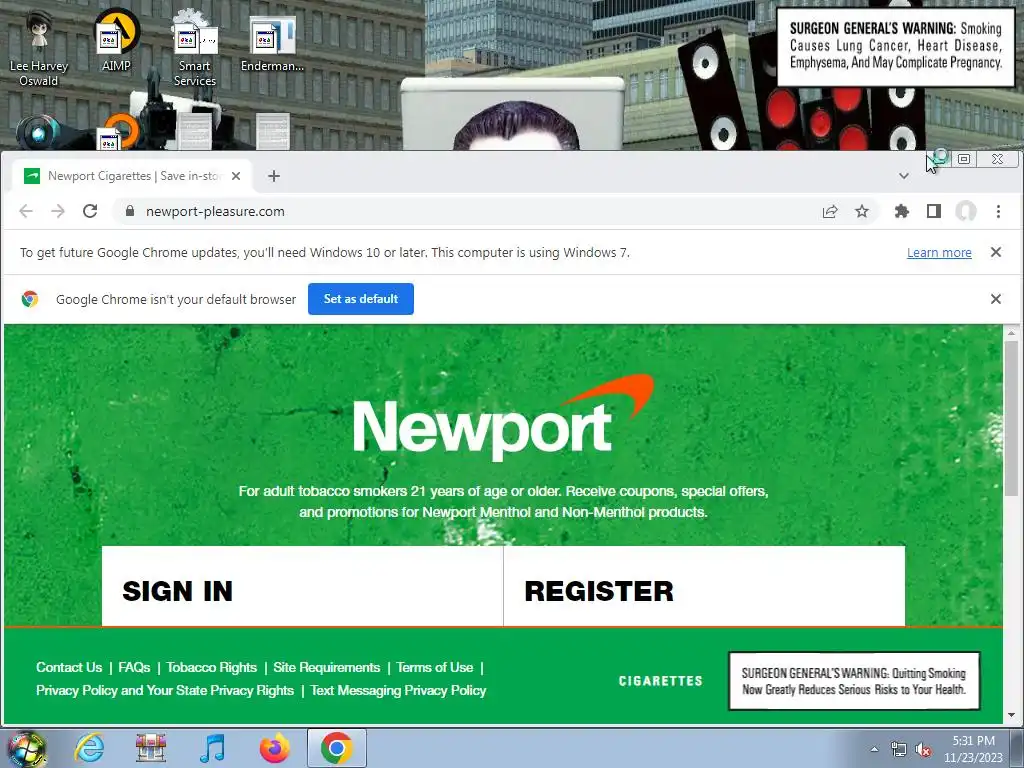Open Terms of Use link

pos(434,667)
